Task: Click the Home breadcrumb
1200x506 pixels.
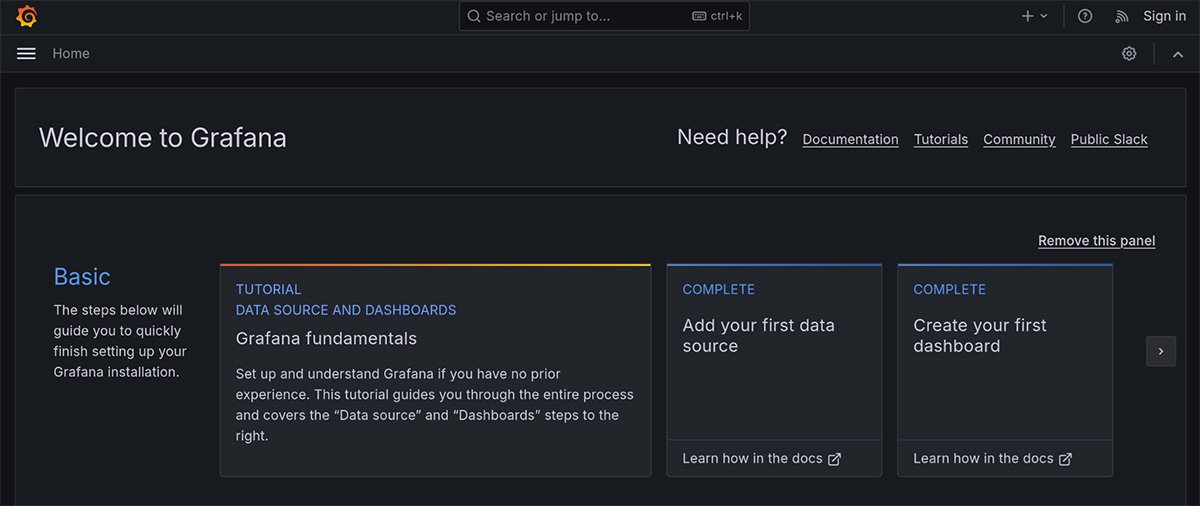Action: click(x=71, y=54)
